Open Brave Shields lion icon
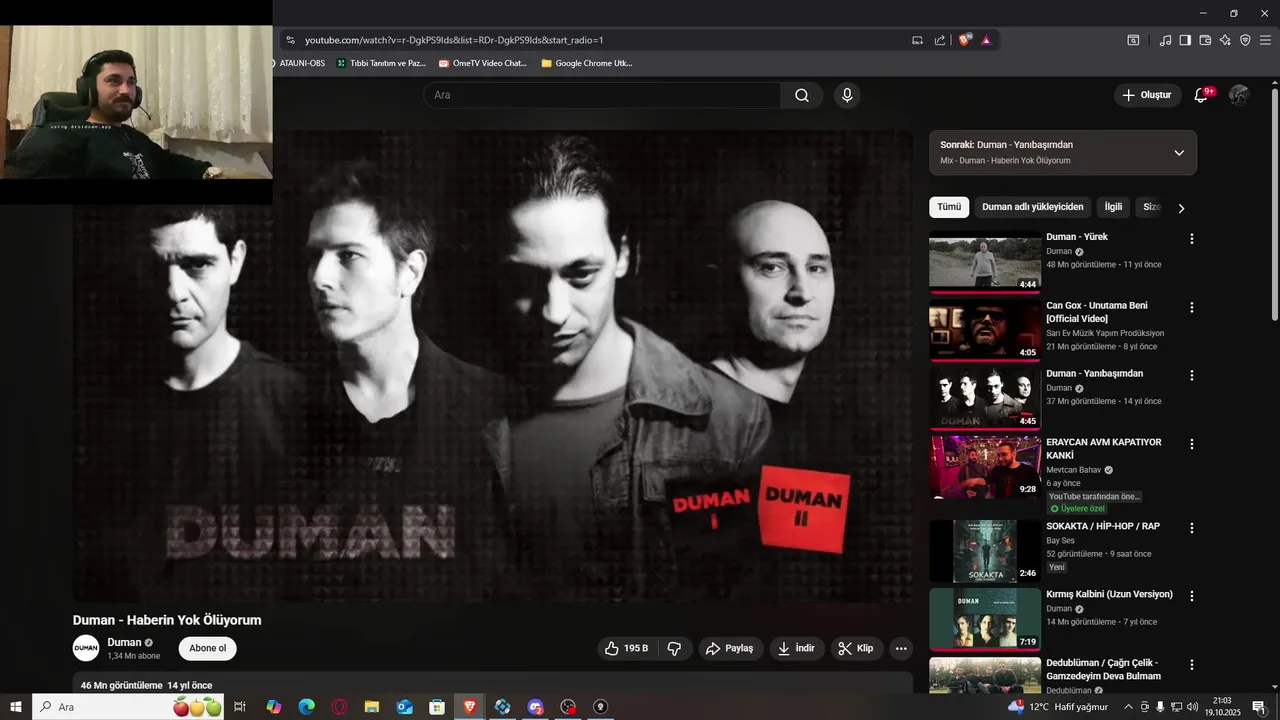This screenshot has height=720, width=1280. click(965, 40)
